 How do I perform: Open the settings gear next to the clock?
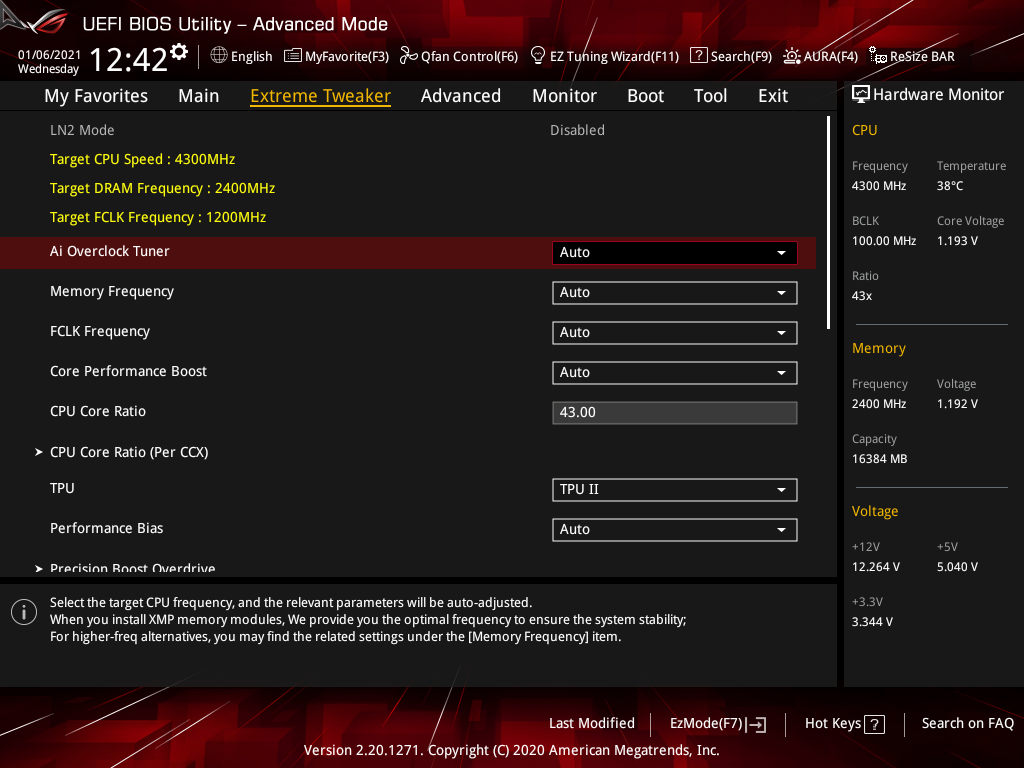(179, 52)
